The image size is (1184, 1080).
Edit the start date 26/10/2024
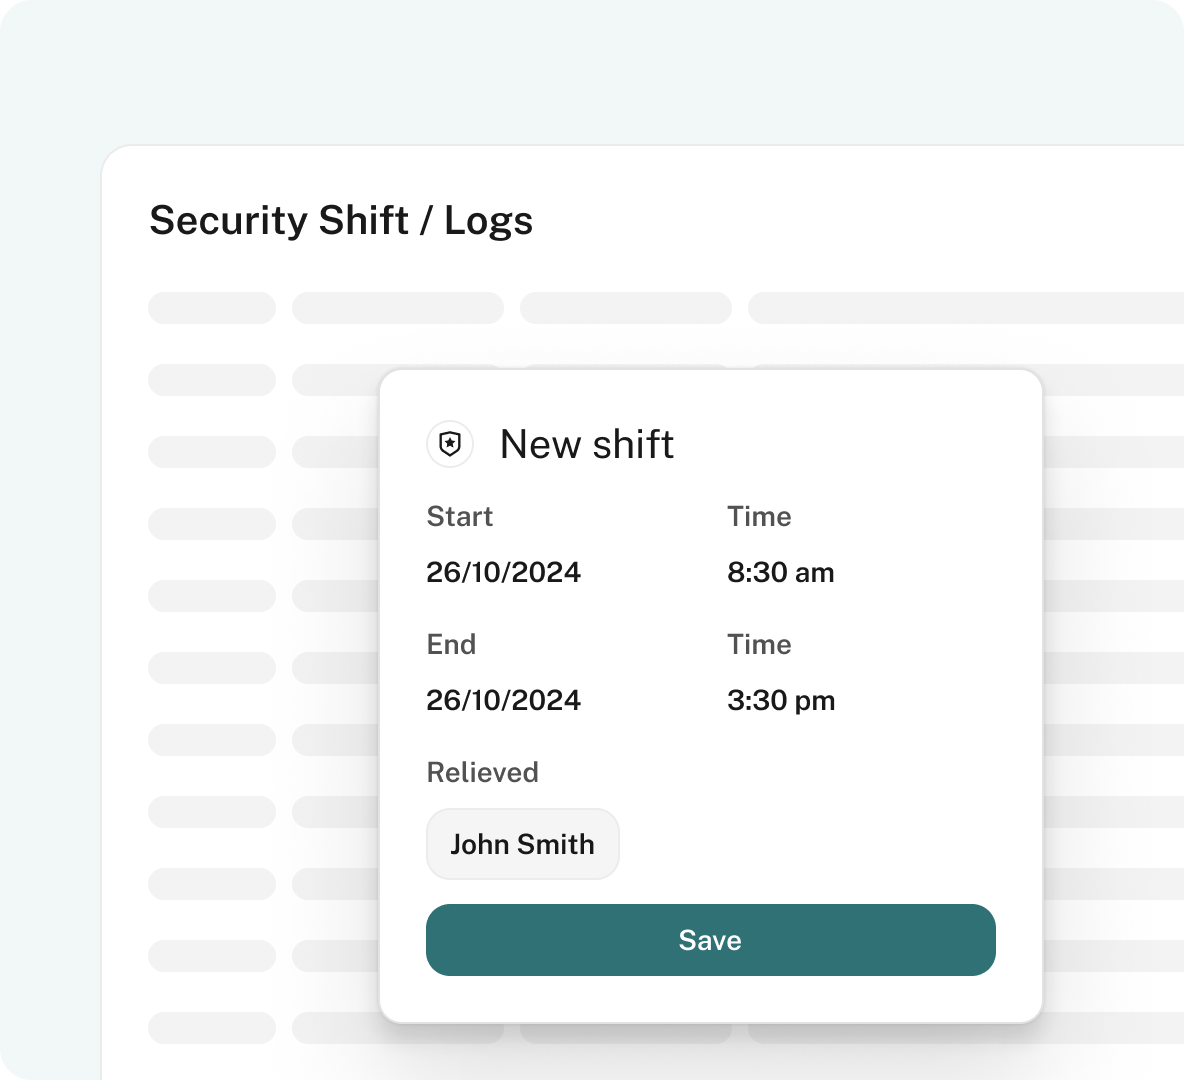pyautogui.click(x=504, y=573)
